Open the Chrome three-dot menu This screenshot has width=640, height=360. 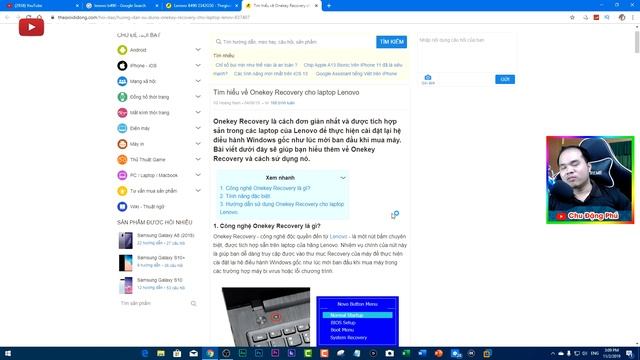coord(633,18)
